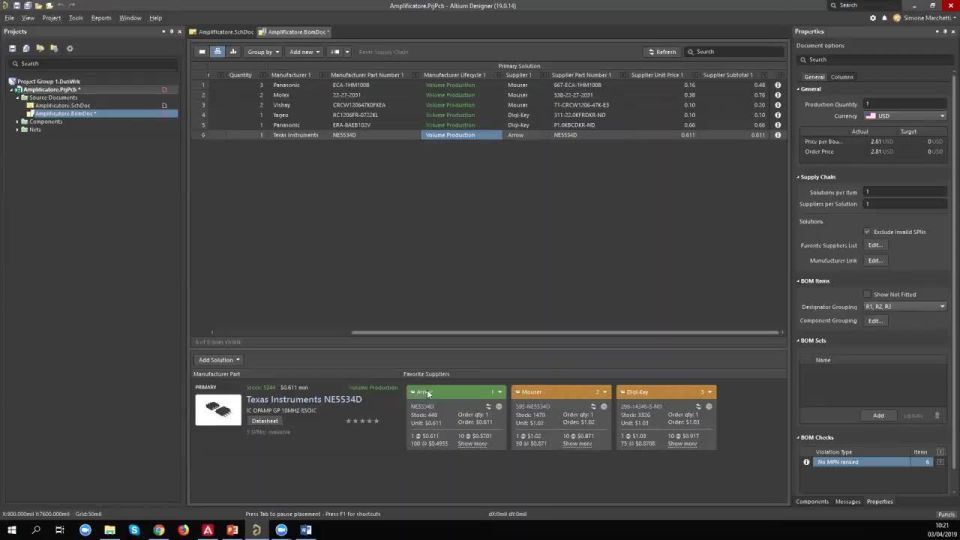Open Currency USD dropdown

tap(905, 116)
